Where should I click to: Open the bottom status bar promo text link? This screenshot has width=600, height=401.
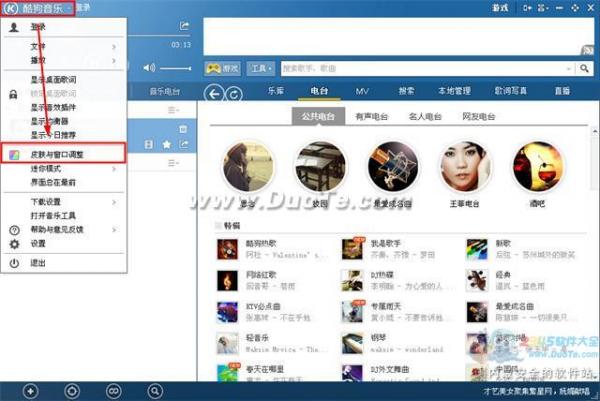536,391
